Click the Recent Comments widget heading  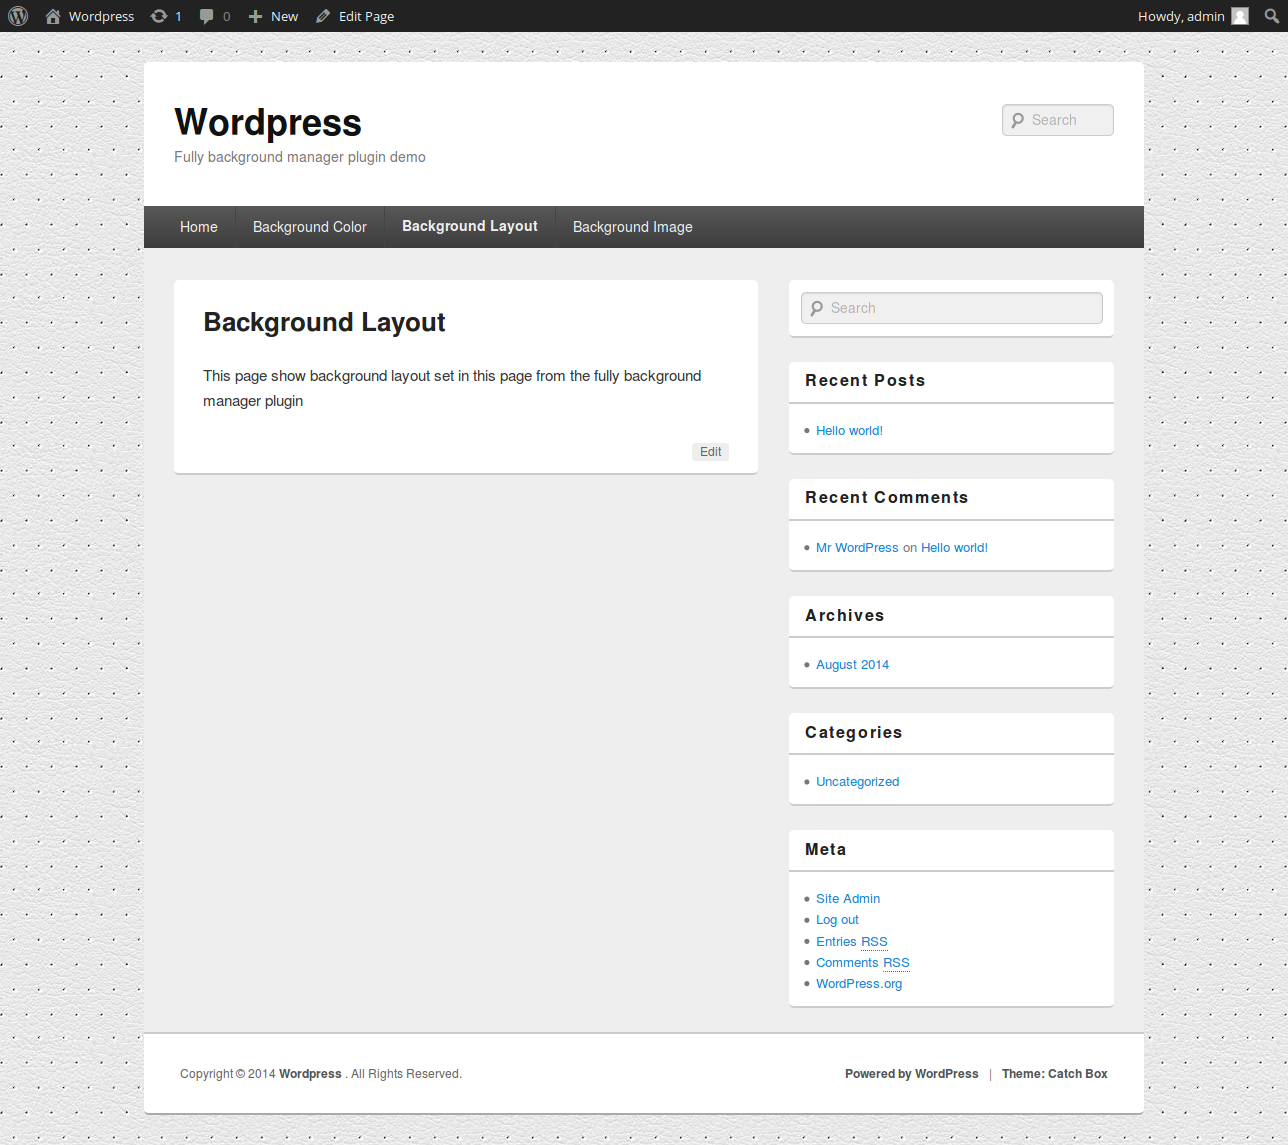tap(887, 497)
